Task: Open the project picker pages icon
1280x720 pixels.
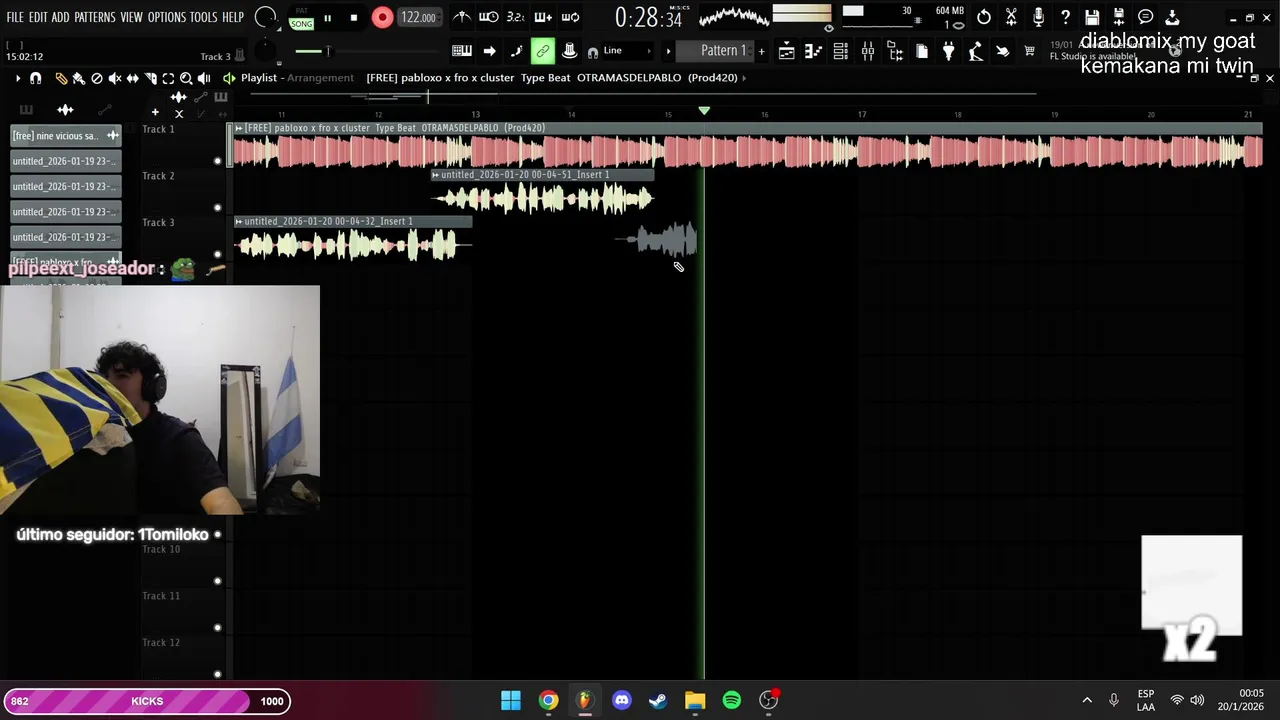Action: pyautogui.click(x=922, y=51)
